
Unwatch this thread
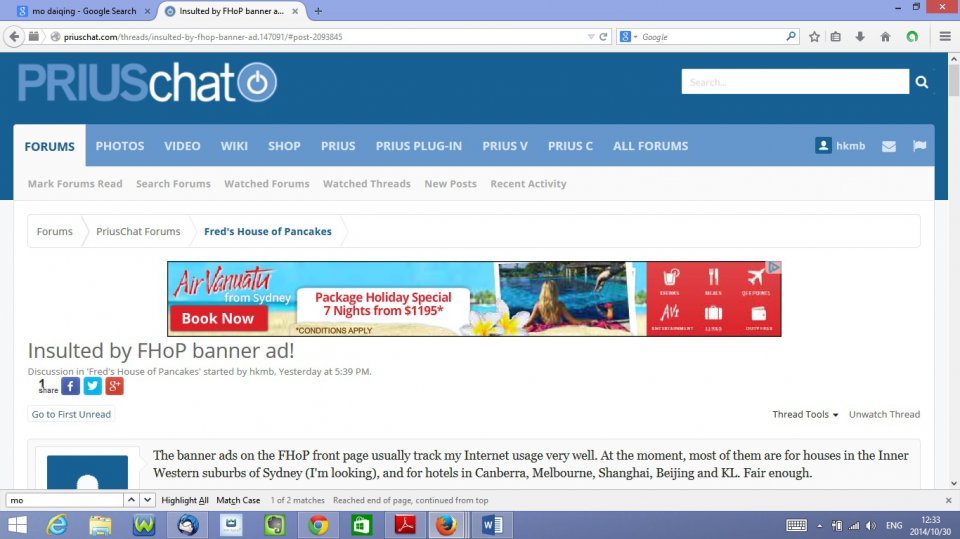click(884, 414)
